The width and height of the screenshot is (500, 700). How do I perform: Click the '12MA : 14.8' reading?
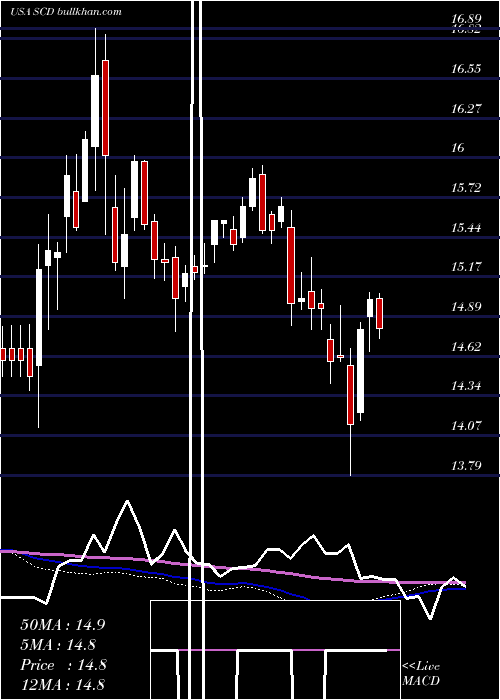click(63, 685)
